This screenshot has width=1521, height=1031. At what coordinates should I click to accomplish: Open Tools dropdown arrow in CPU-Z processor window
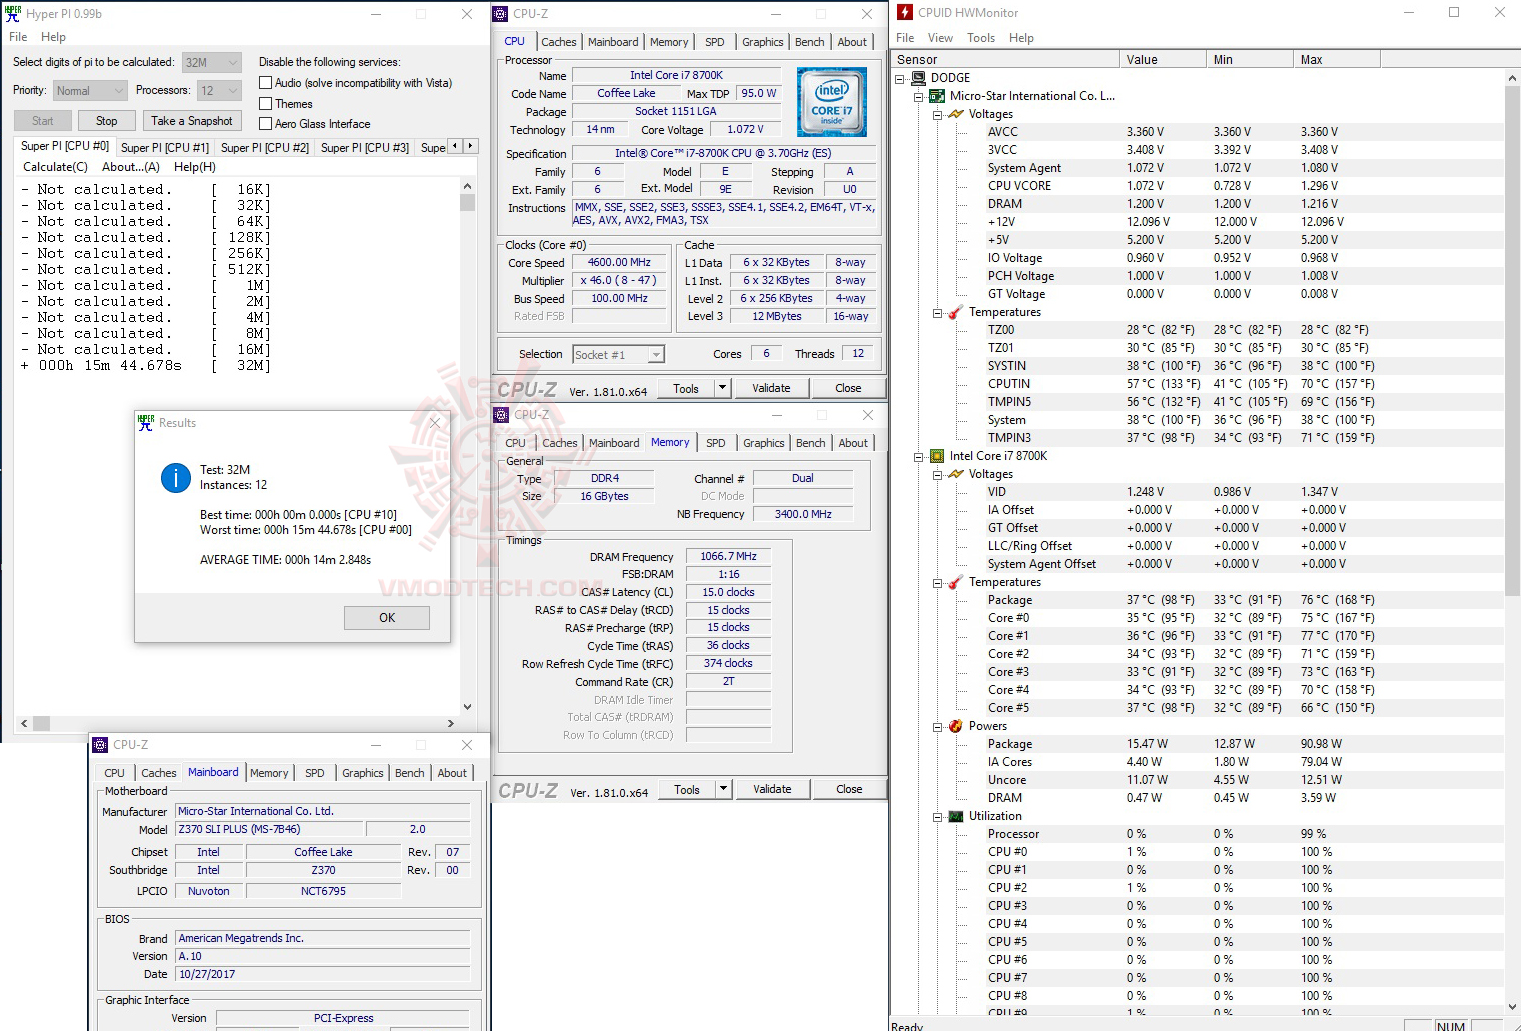click(x=723, y=388)
